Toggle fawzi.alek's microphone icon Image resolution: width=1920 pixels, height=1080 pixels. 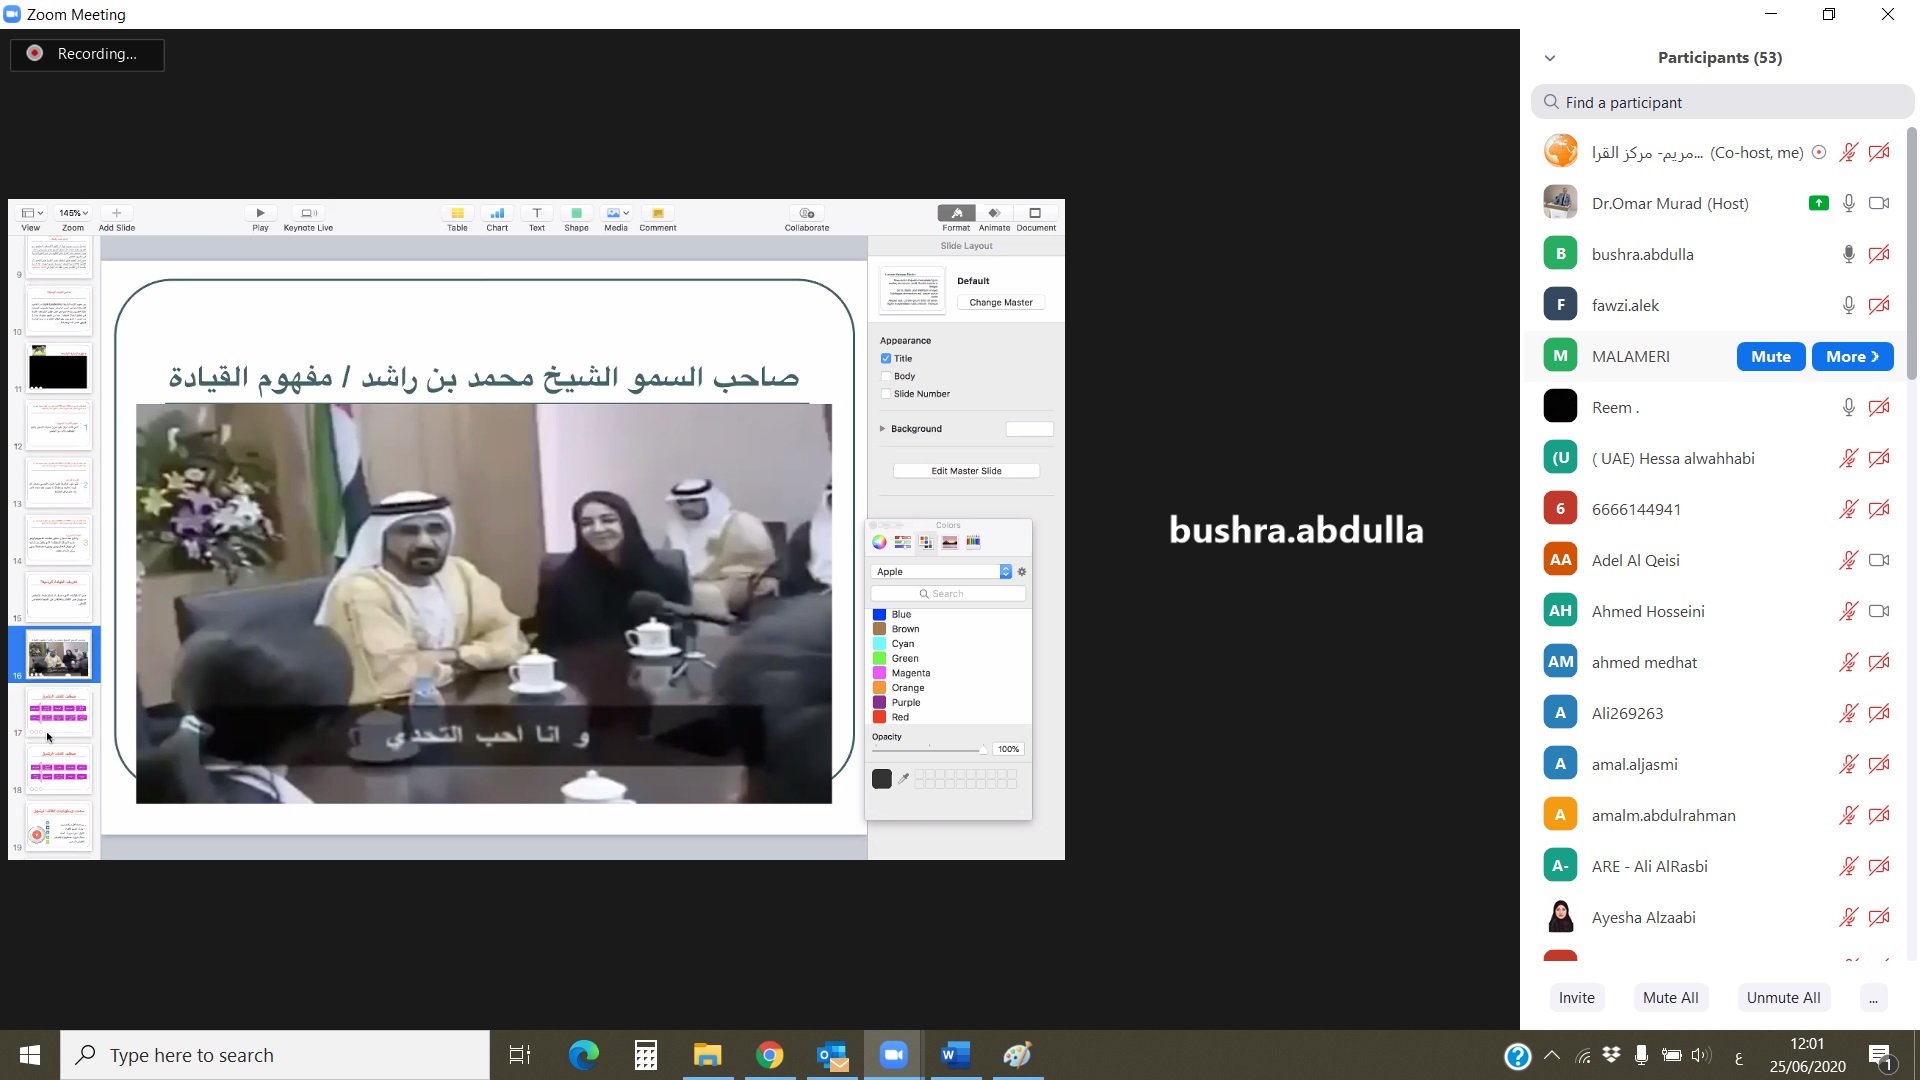[1848, 305]
